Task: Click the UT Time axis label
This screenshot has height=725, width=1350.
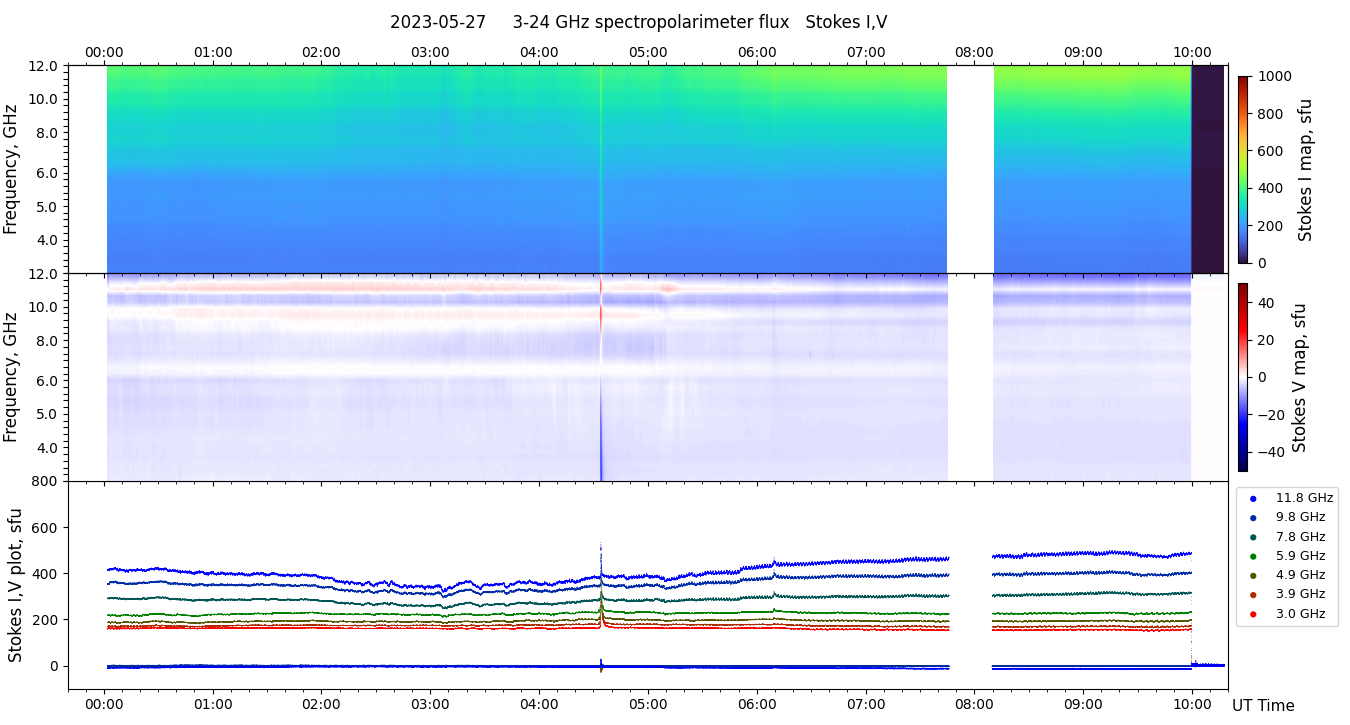Action: pyautogui.click(x=1263, y=705)
